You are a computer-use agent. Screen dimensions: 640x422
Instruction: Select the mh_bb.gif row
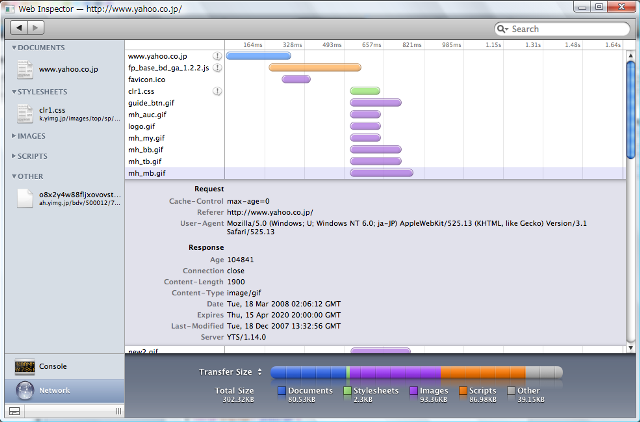pos(375,149)
